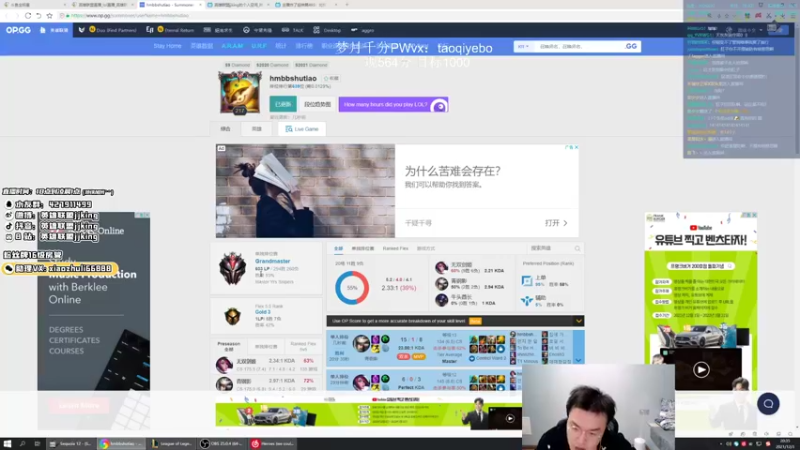Switch to the League of Legends taskbar item
800x450 pixels.
pos(172,444)
